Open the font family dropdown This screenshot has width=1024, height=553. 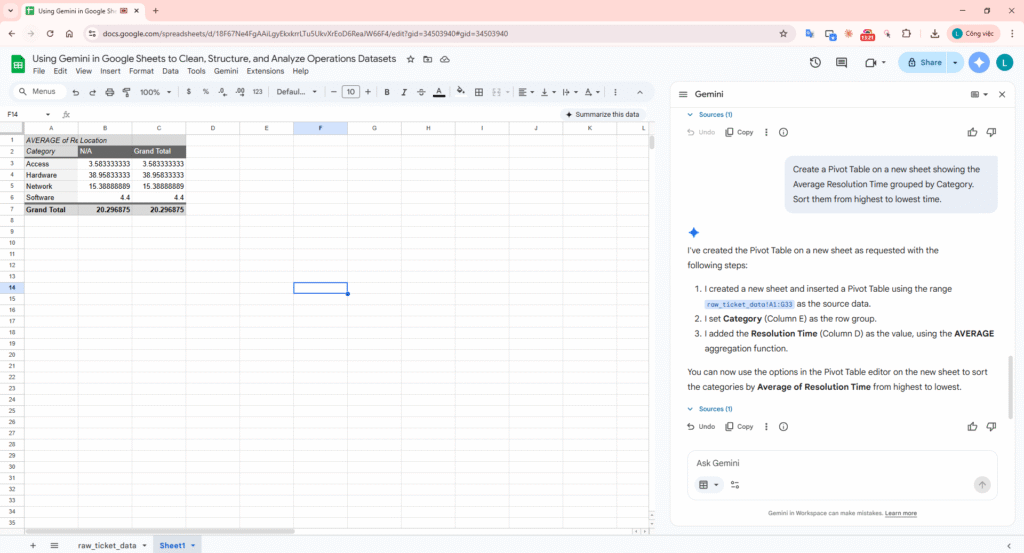[296, 92]
